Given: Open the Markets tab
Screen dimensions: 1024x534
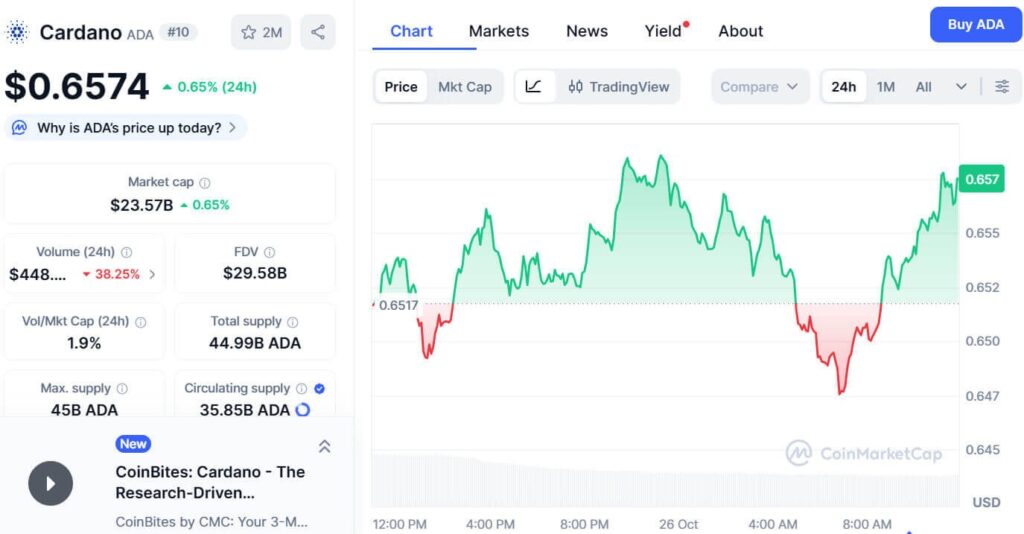Looking at the screenshot, I should [x=499, y=31].
